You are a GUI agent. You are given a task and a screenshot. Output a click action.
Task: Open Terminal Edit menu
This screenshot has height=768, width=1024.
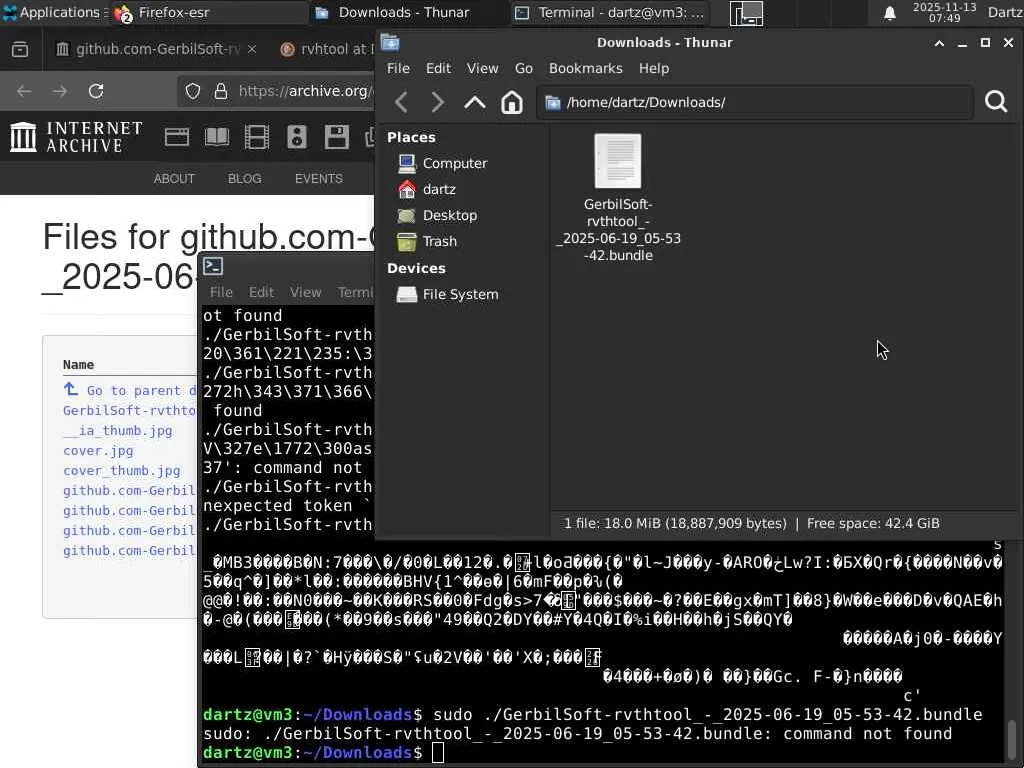tap(261, 293)
